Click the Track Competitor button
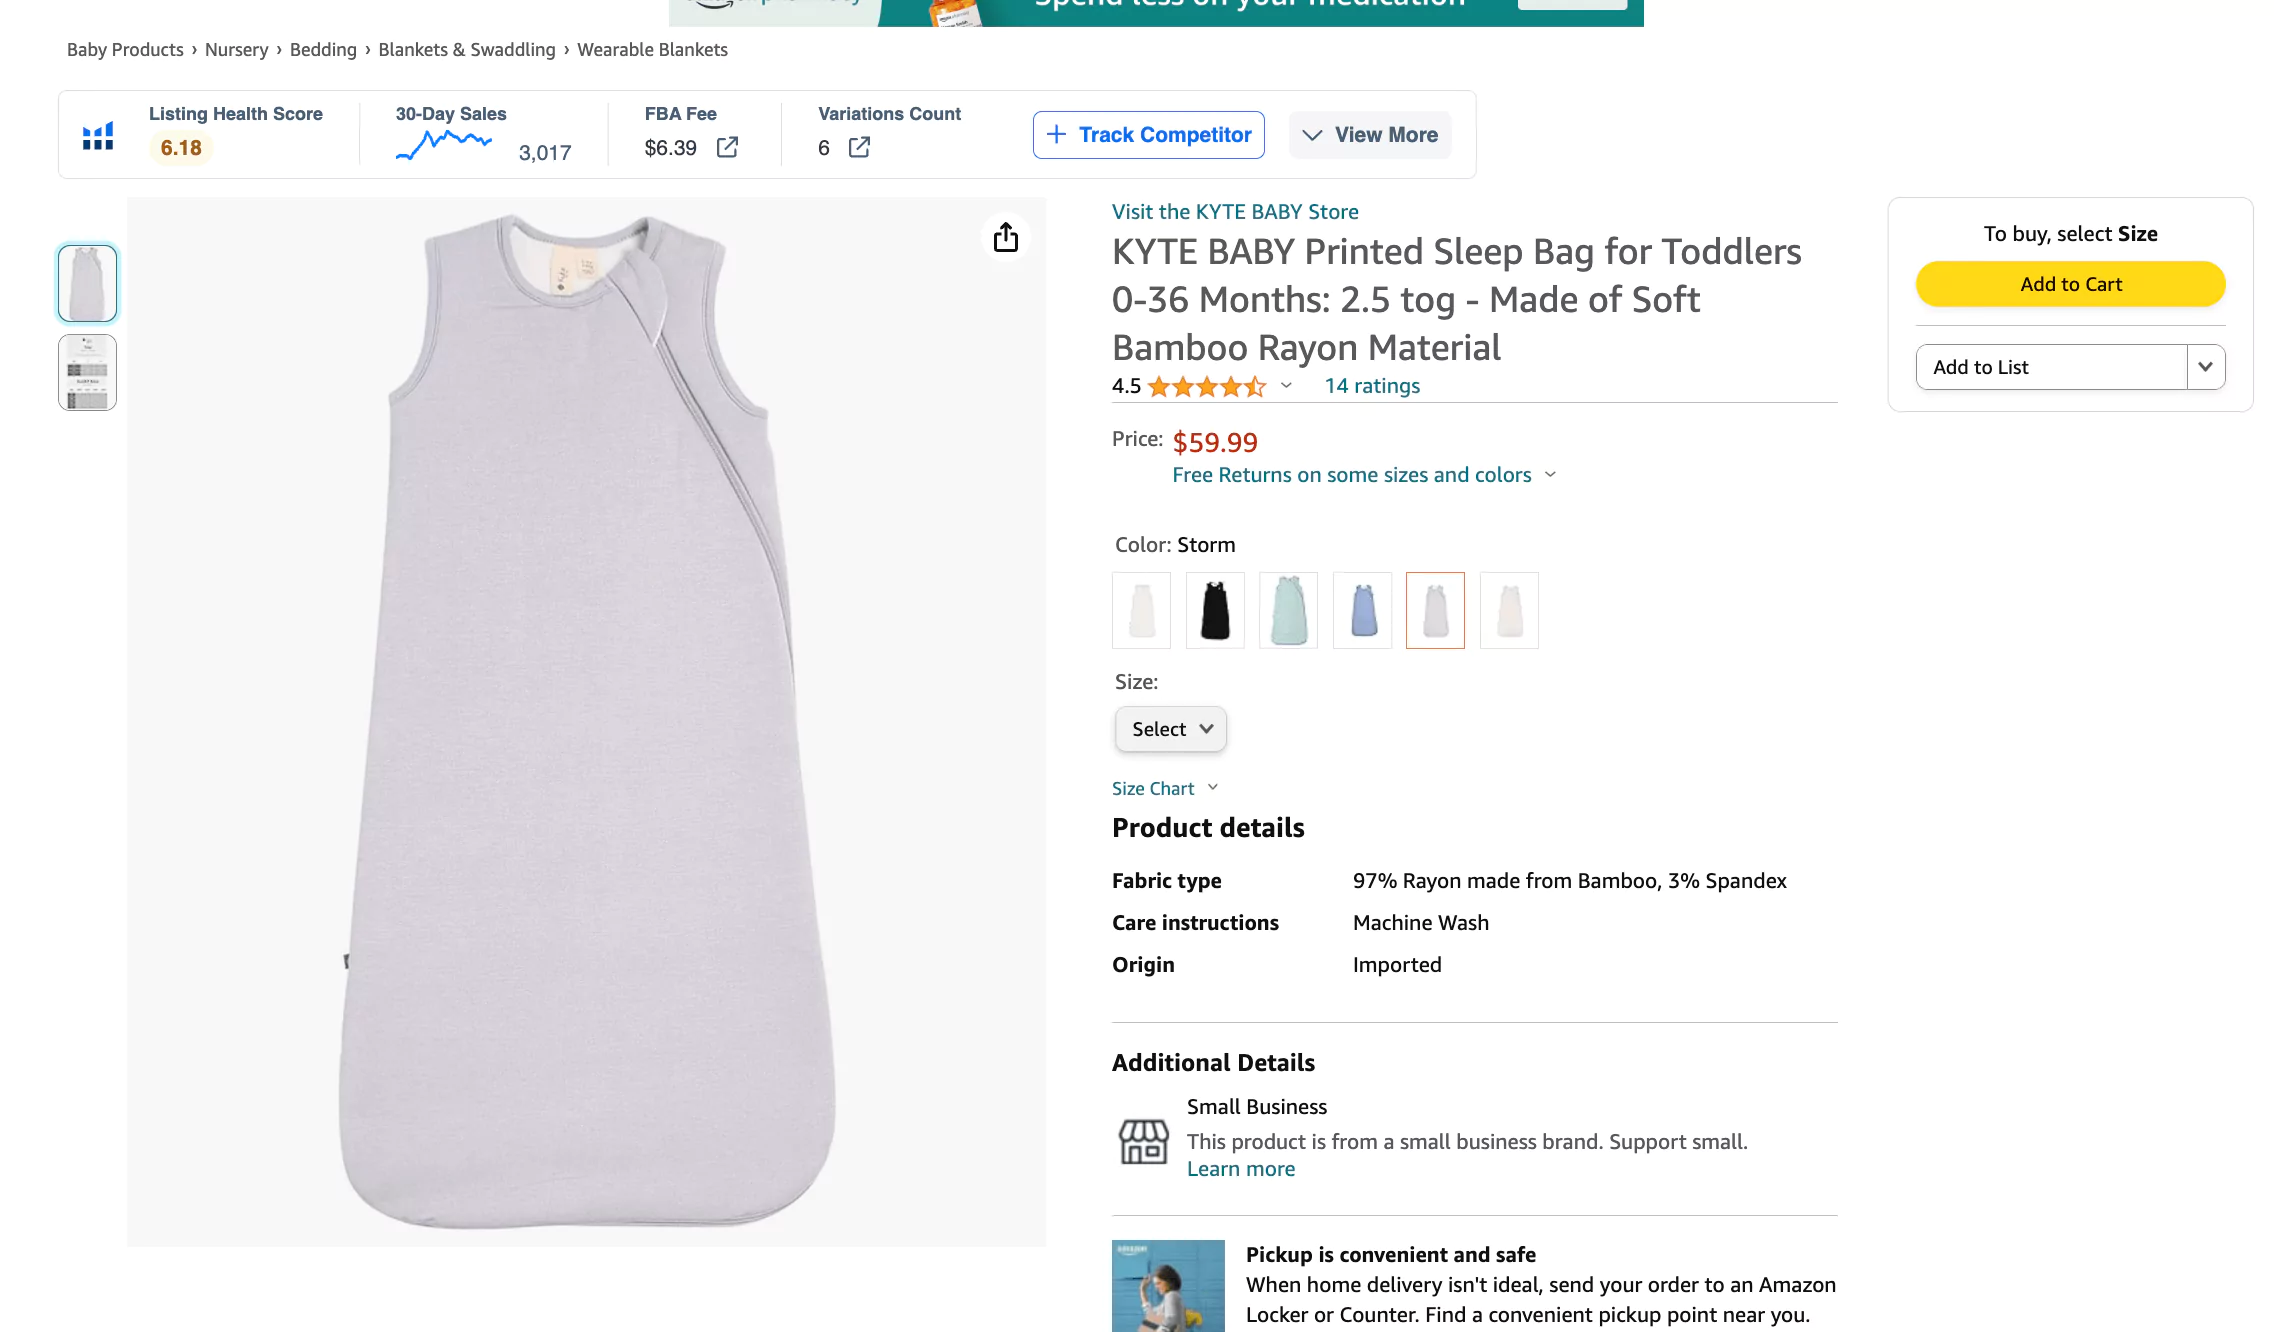This screenshot has height=1332, width=2274. (x=1148, y=135)
